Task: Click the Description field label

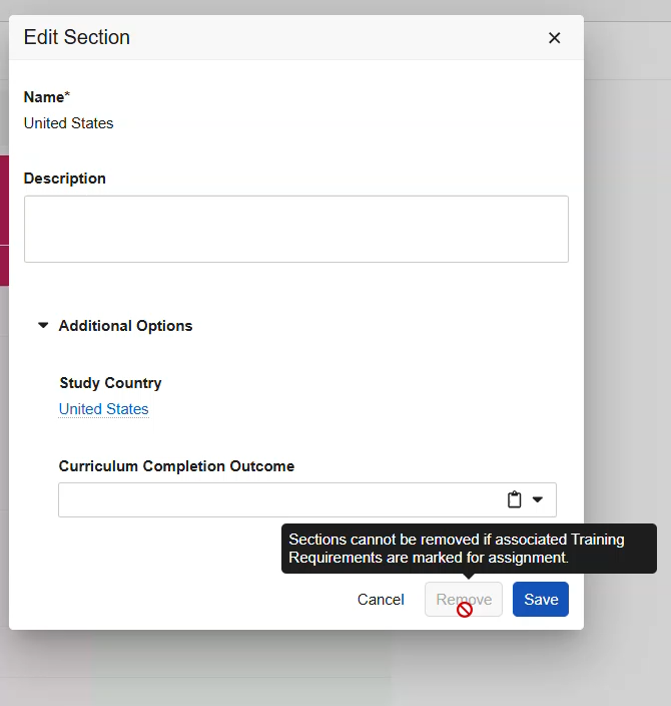Action: click(65, 178)
